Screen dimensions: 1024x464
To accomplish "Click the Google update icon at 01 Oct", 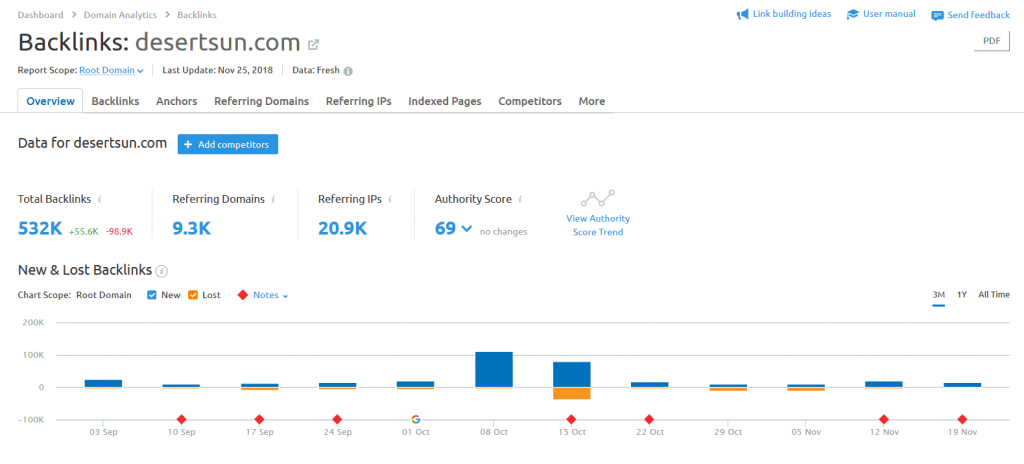I will pyautogui.click(x=415, y=419).
